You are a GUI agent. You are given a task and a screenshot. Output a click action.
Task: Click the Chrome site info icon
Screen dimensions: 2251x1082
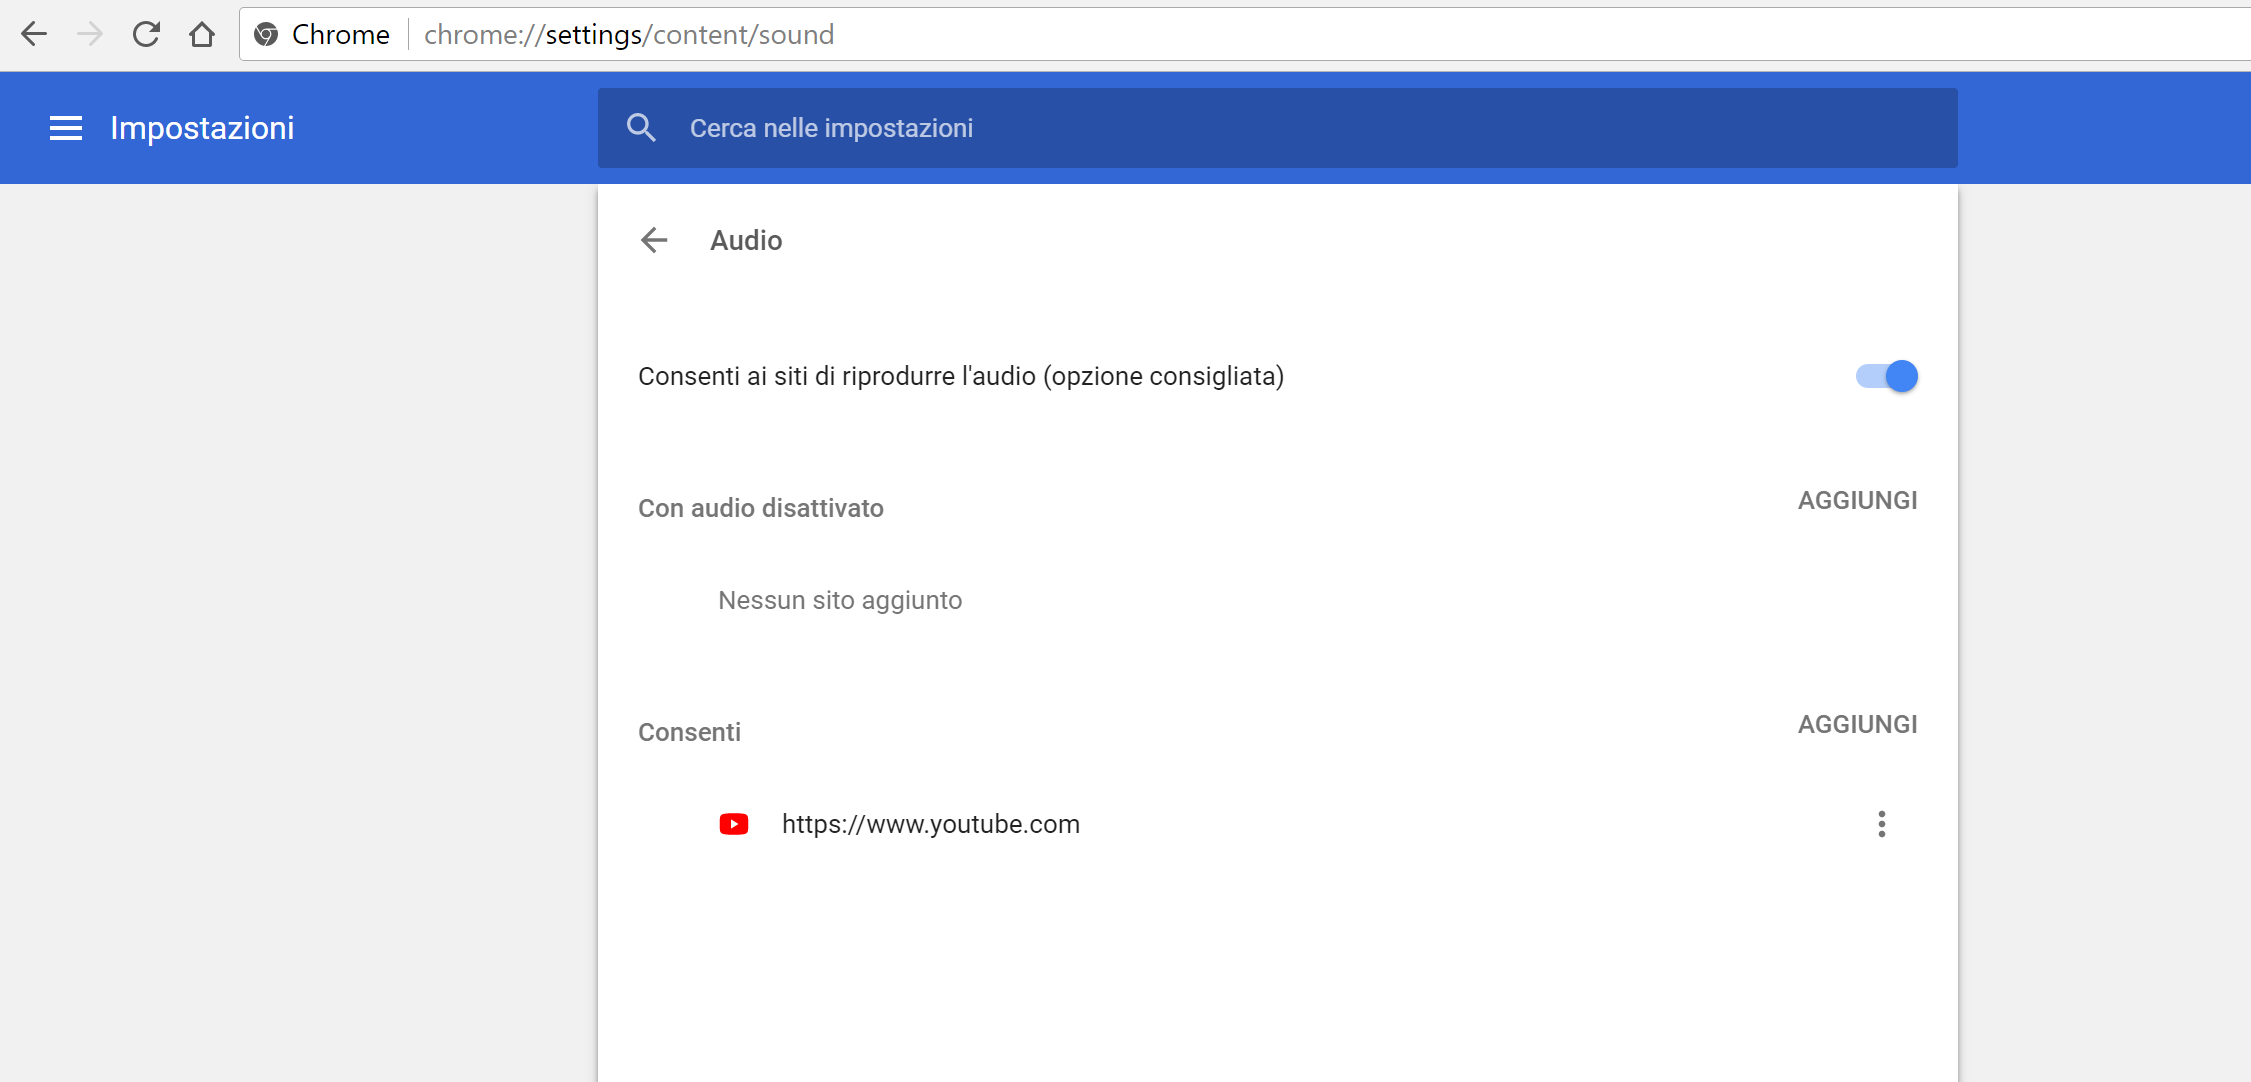click(x=266, y=35)
